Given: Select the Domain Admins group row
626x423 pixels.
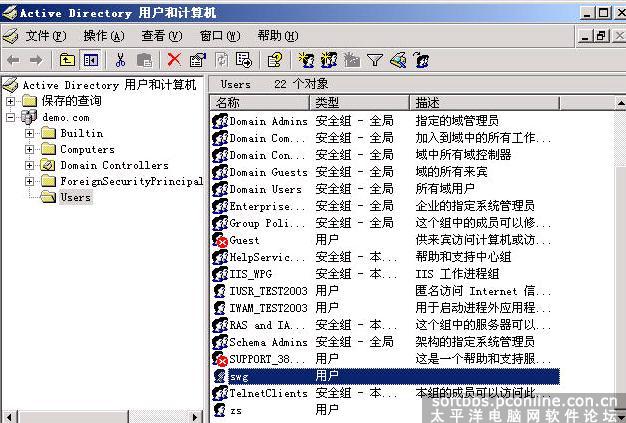Looking at the screenshot, I should [x=385, y=121].
